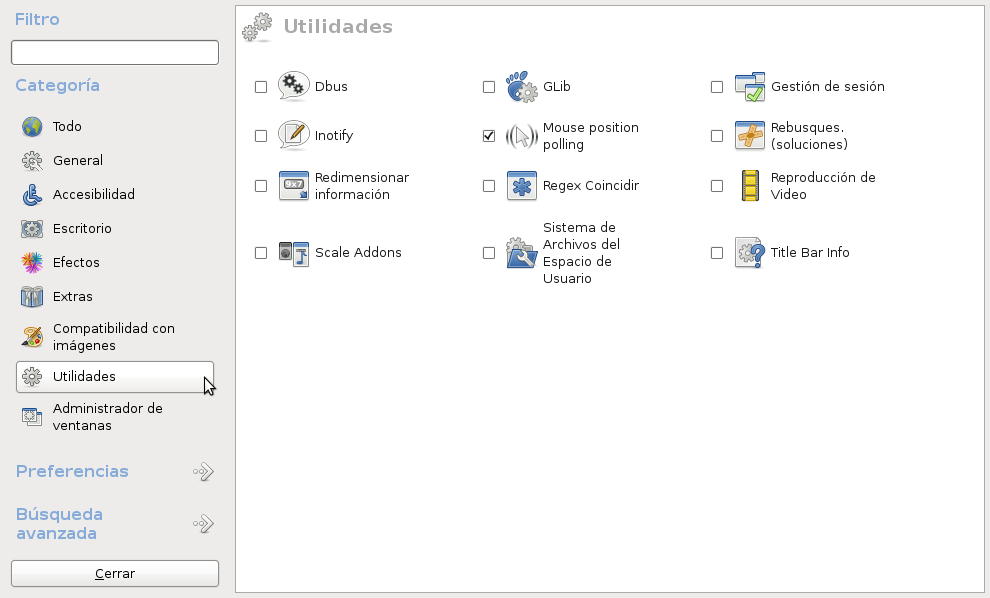990x598 pixels.
Task: Click the Gestión de sesión icon
Action: coord(749,87)
